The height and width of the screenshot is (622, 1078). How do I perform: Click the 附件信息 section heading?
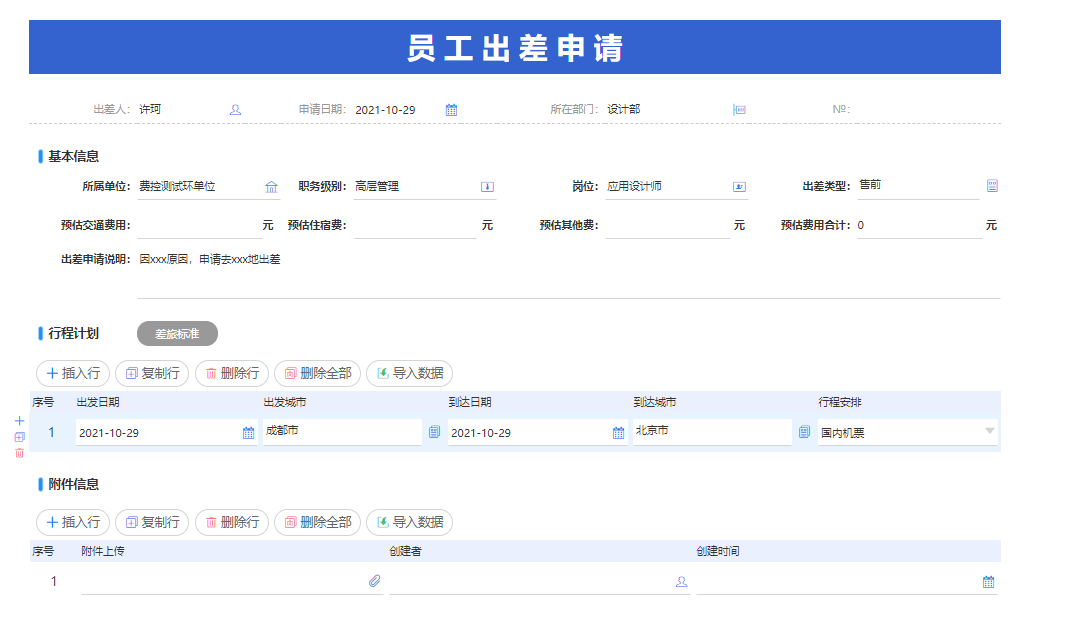pyautogui.click(x=74, y=485)
